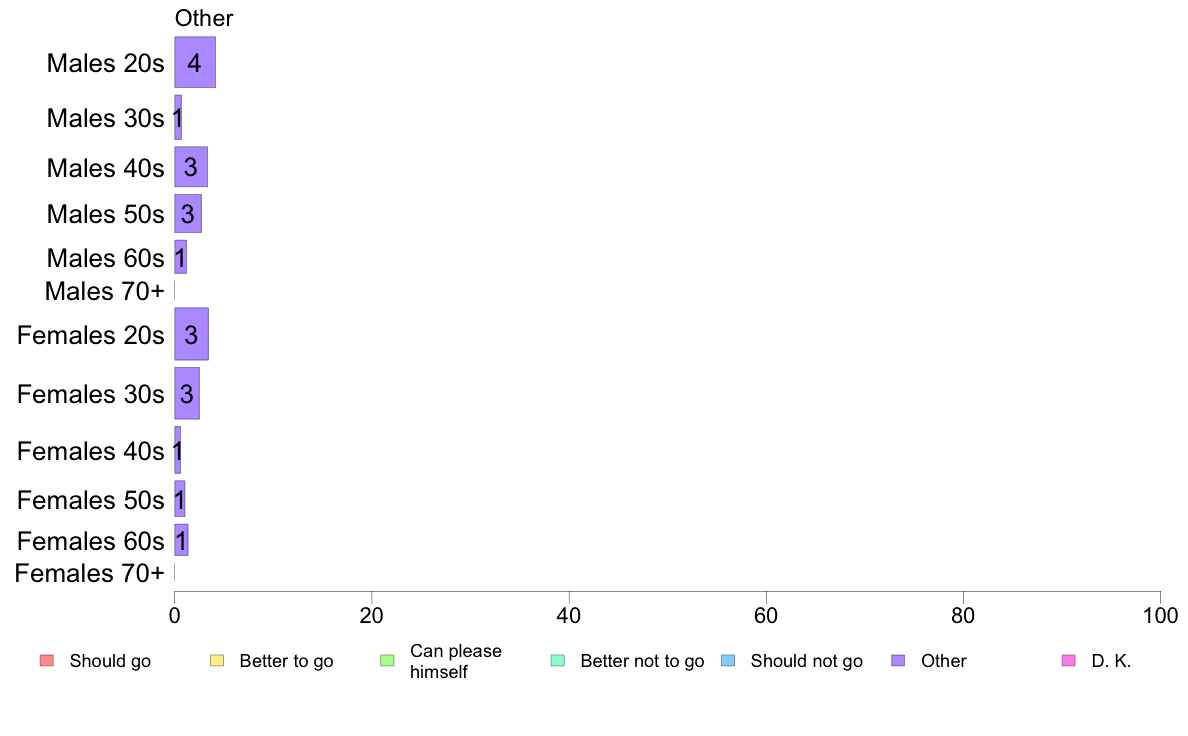This screenshot has height=736, width=1188.
Task: Click the Females 60s bar
Action: pyautogui.click(x=181, y=540)
